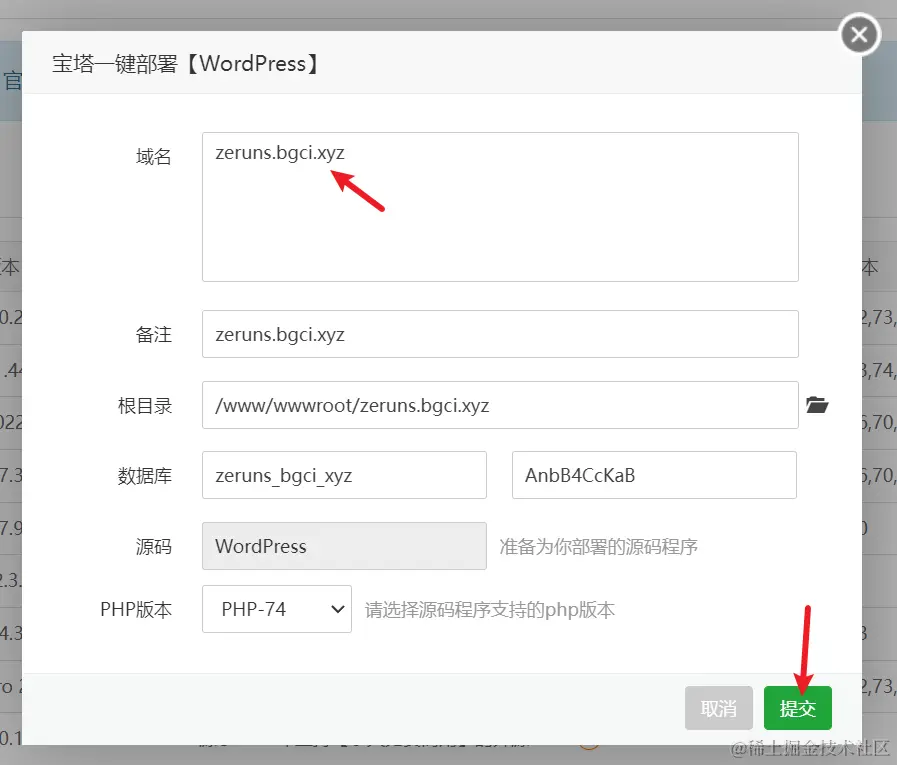Edit database password field AnbB4CcKaB
The width and height of the screenshot is (897, 765).
coord(654,475)
